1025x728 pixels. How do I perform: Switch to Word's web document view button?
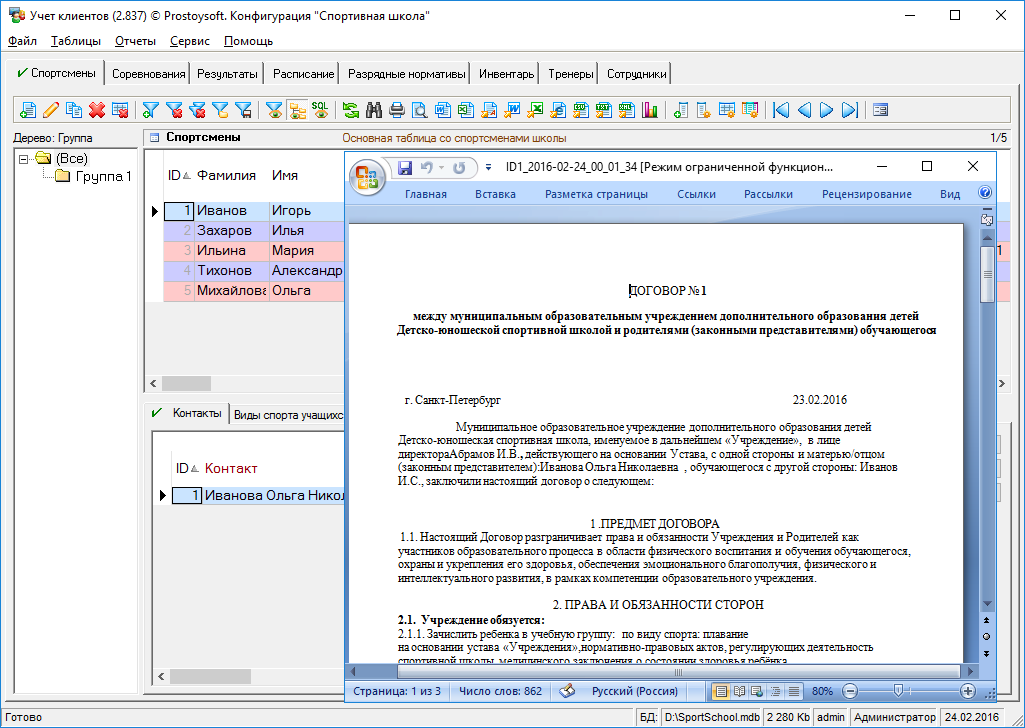(757, 691)
